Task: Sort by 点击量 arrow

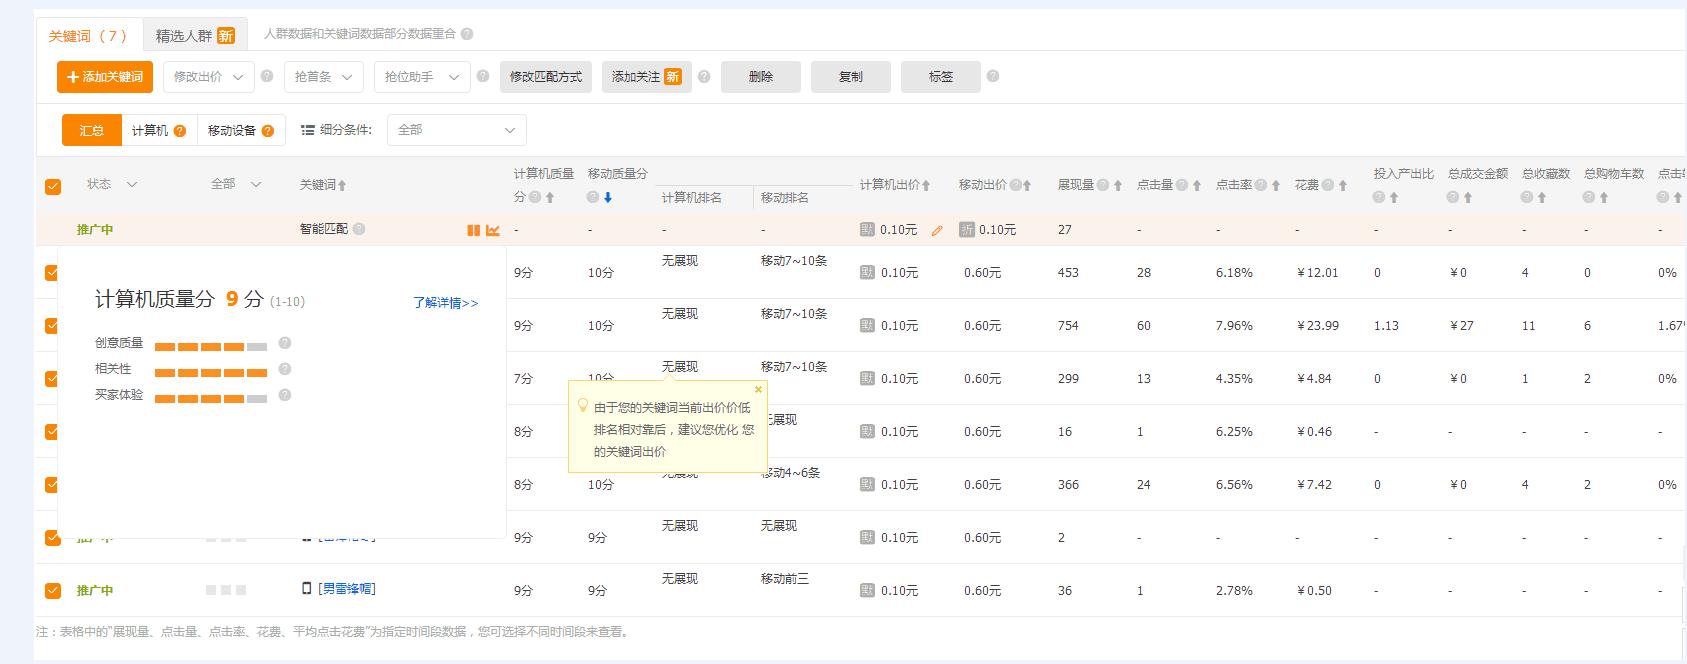Action: click(x=1196, y=185)
